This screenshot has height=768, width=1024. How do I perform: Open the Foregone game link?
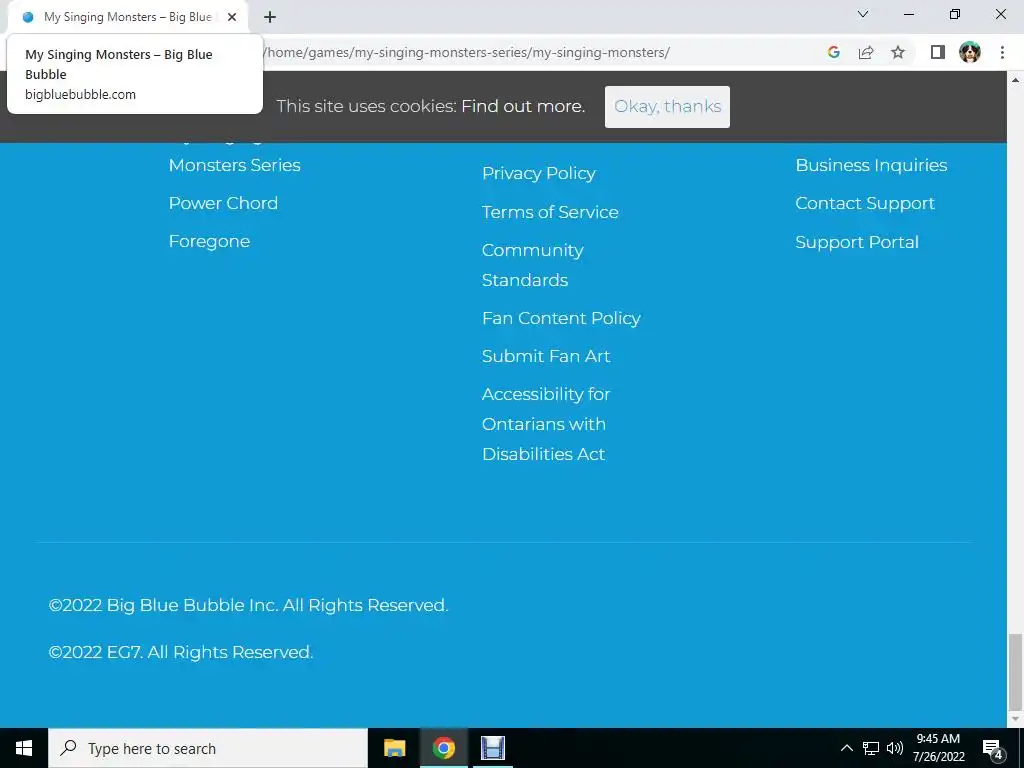209,242
